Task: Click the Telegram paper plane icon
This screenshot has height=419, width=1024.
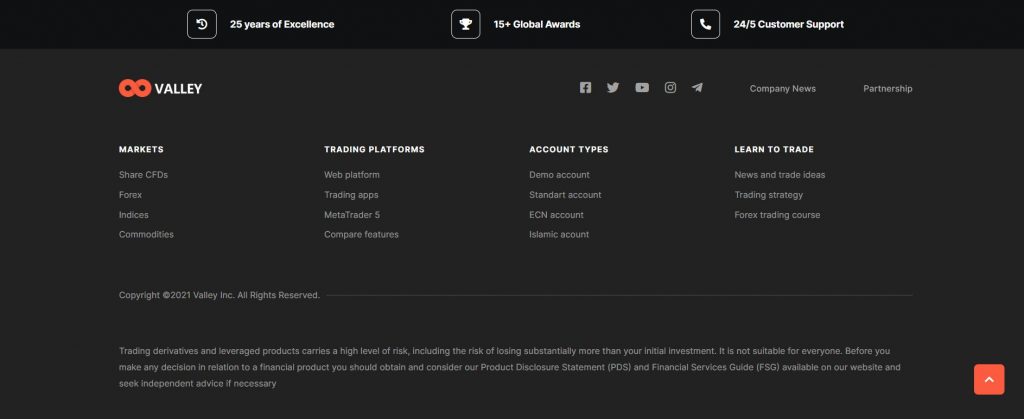Action: pyautogui.click(x=697, y=88)
